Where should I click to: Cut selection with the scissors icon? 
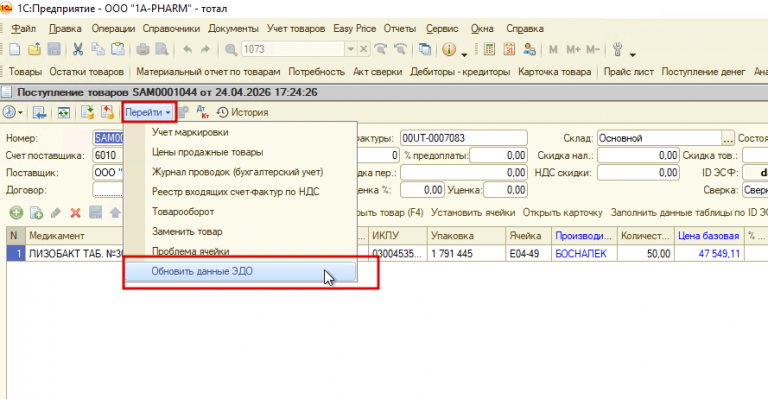78,49
